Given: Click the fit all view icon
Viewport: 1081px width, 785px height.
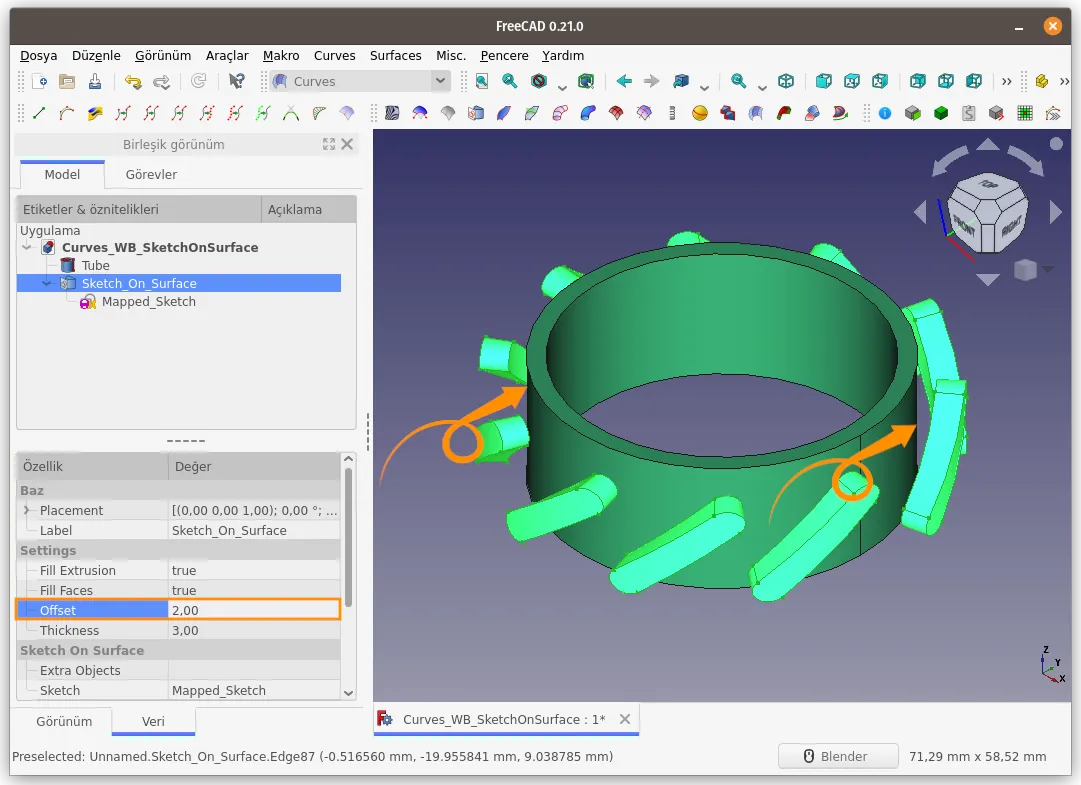Looking at the screenshot, I should coord(482,81).
